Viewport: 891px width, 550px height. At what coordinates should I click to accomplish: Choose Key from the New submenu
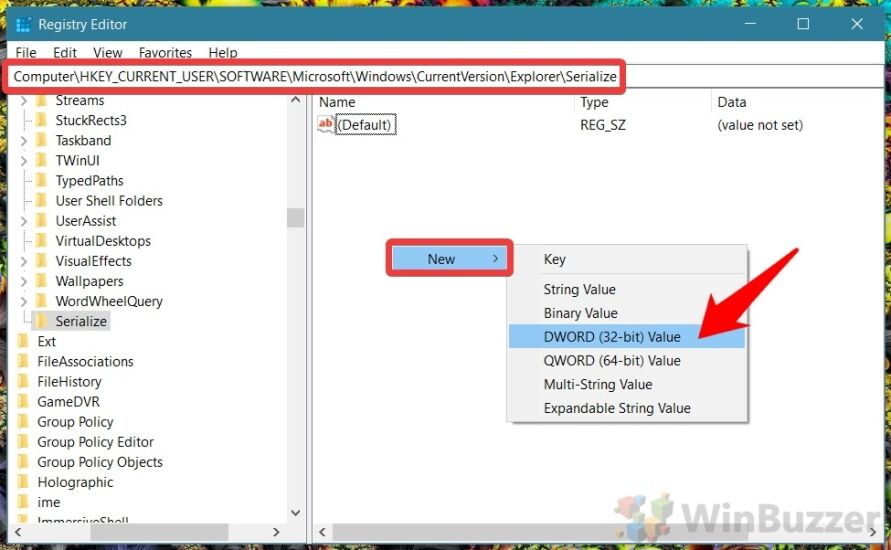(x=627, y=260)
